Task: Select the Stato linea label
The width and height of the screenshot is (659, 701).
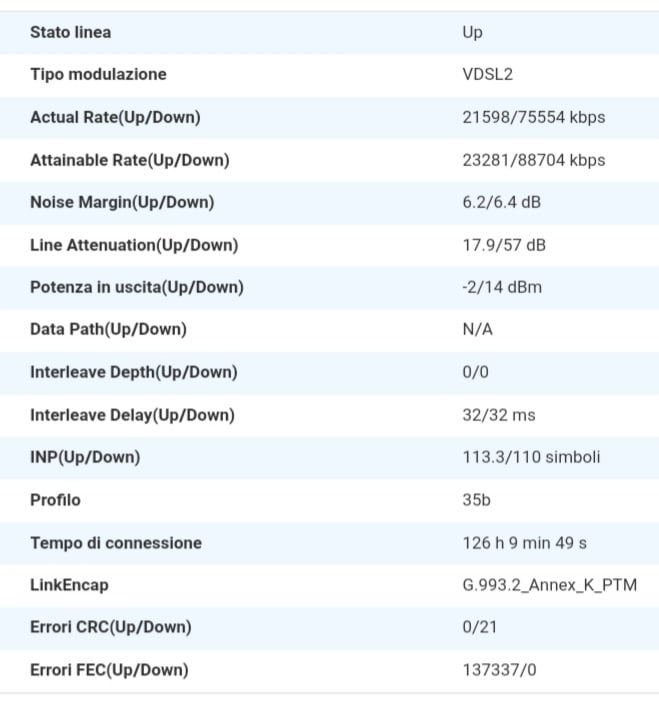Action: 71,32
